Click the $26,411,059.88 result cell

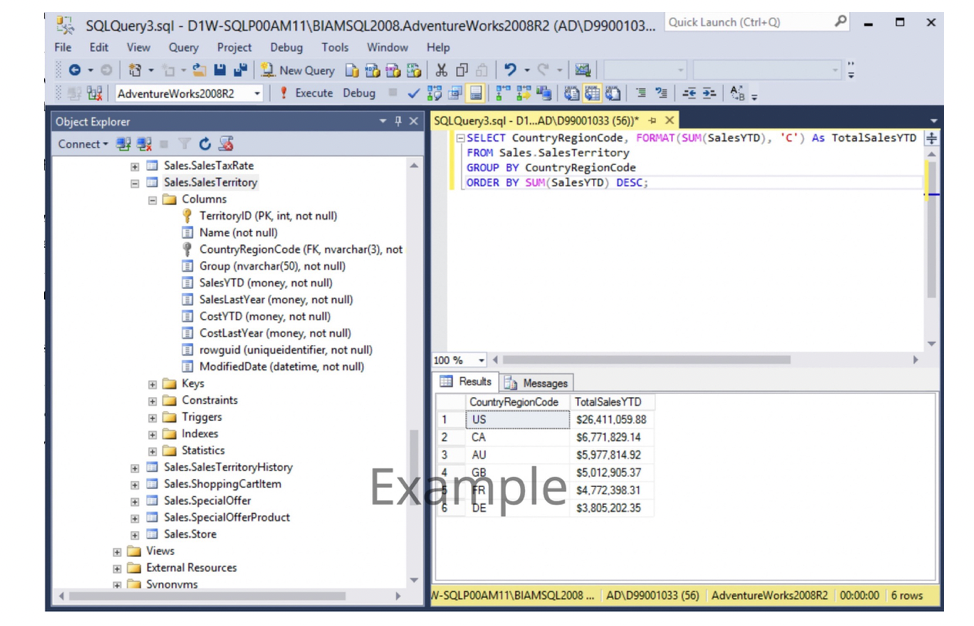tap(611, 420)
